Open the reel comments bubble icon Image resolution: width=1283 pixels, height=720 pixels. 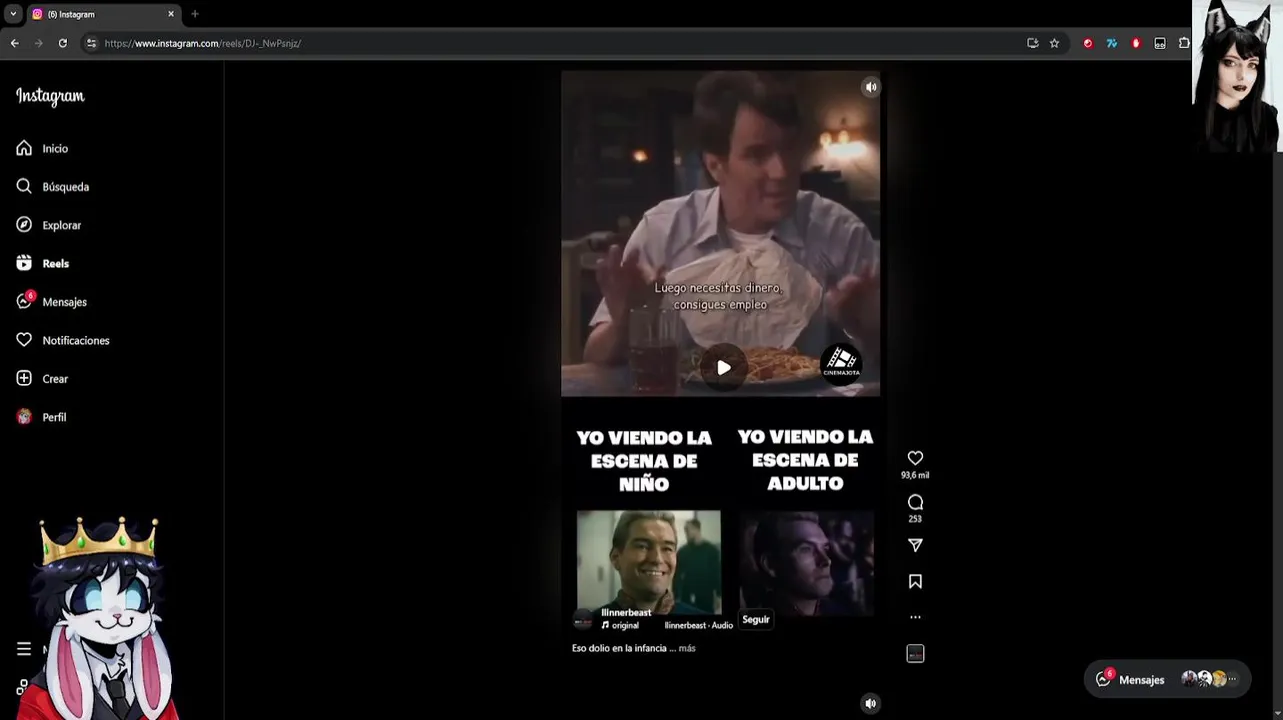pos(915,502)
